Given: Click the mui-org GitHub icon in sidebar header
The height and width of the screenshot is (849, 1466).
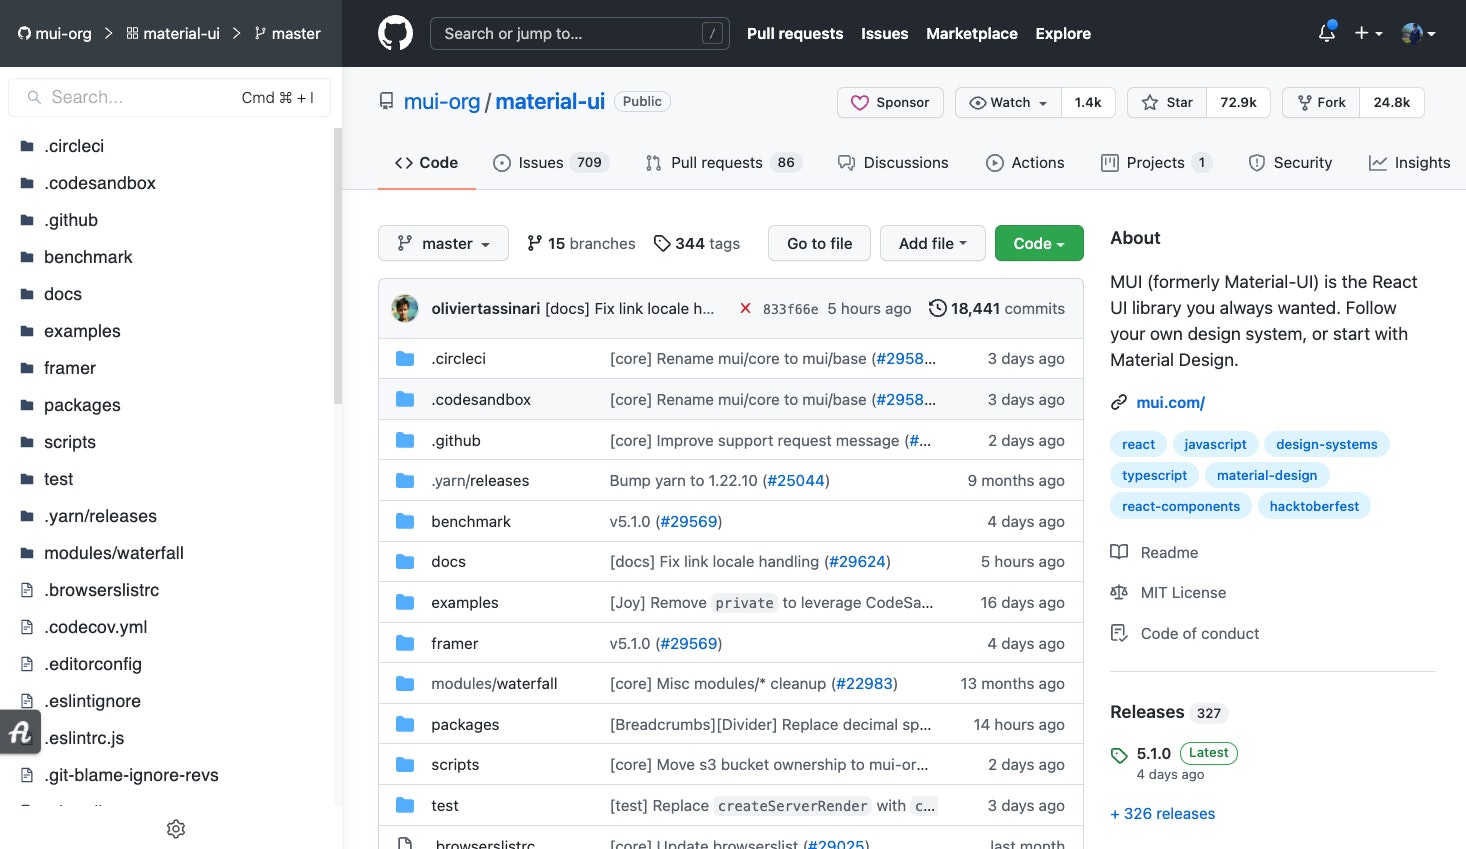Looking at the screenshot, I should point(24,33).
